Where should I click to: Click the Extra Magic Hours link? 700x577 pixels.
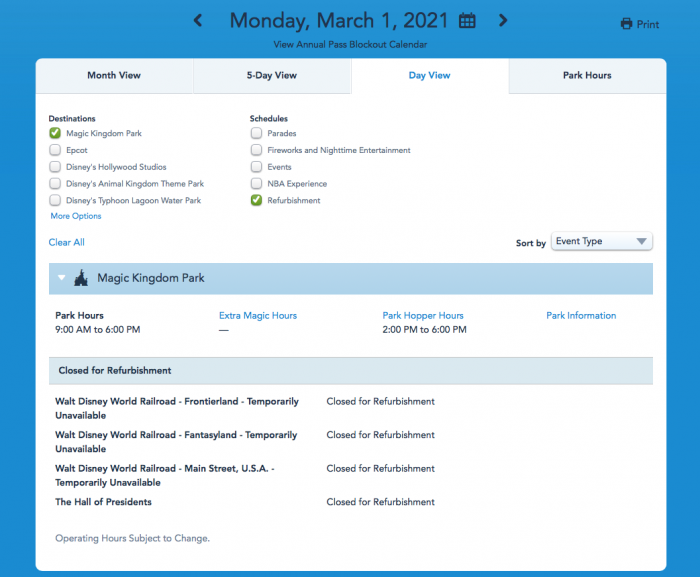click(258, 315)
